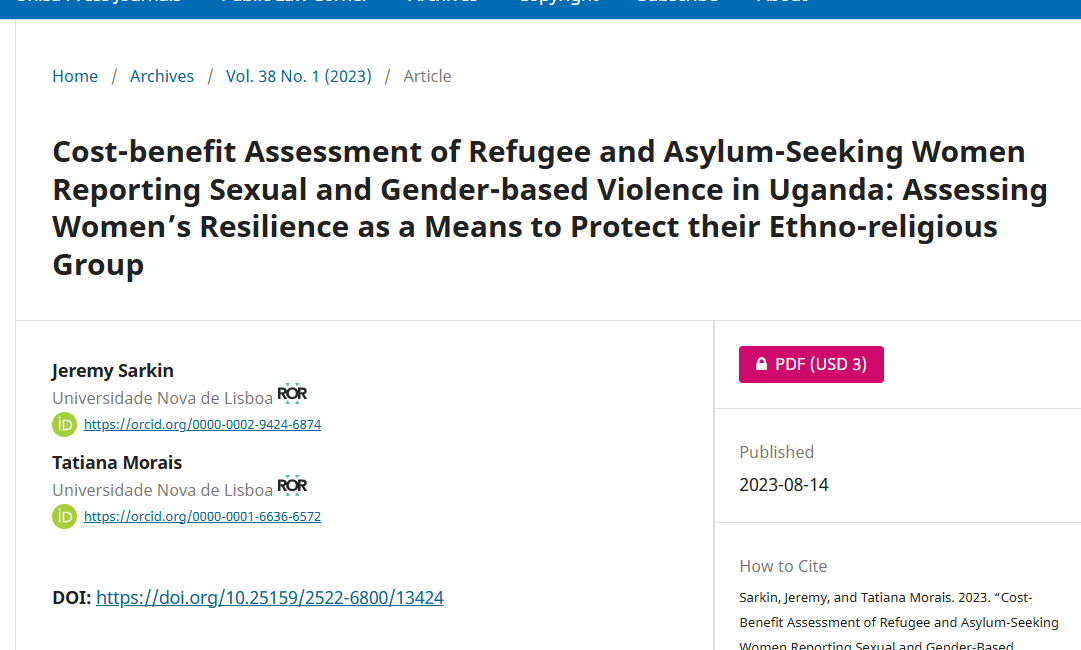Screen dimensions: 1081x650
Task: Click the green ORCID icon under Tatiana Morais
Action: click(64, 516)
